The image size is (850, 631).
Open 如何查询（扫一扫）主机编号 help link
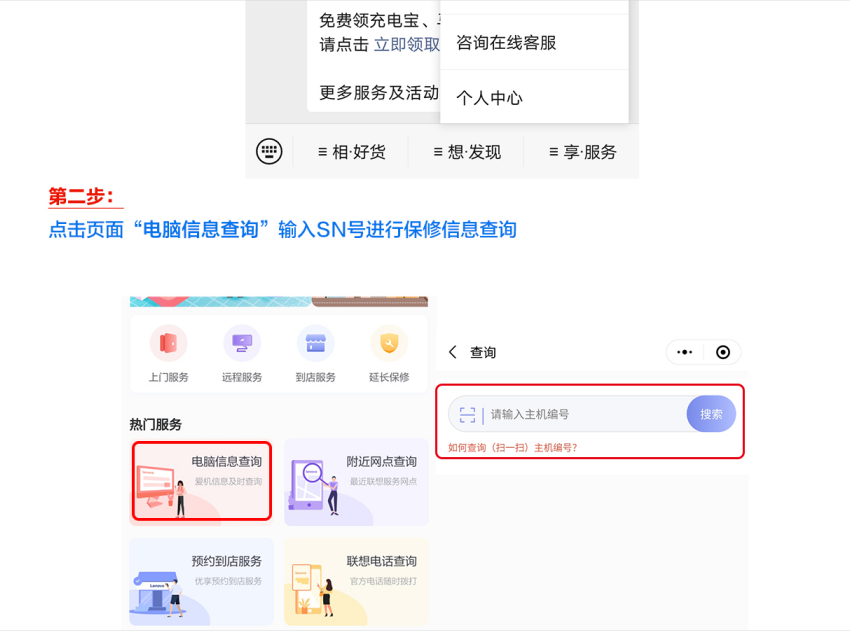(x=512, y=447)
